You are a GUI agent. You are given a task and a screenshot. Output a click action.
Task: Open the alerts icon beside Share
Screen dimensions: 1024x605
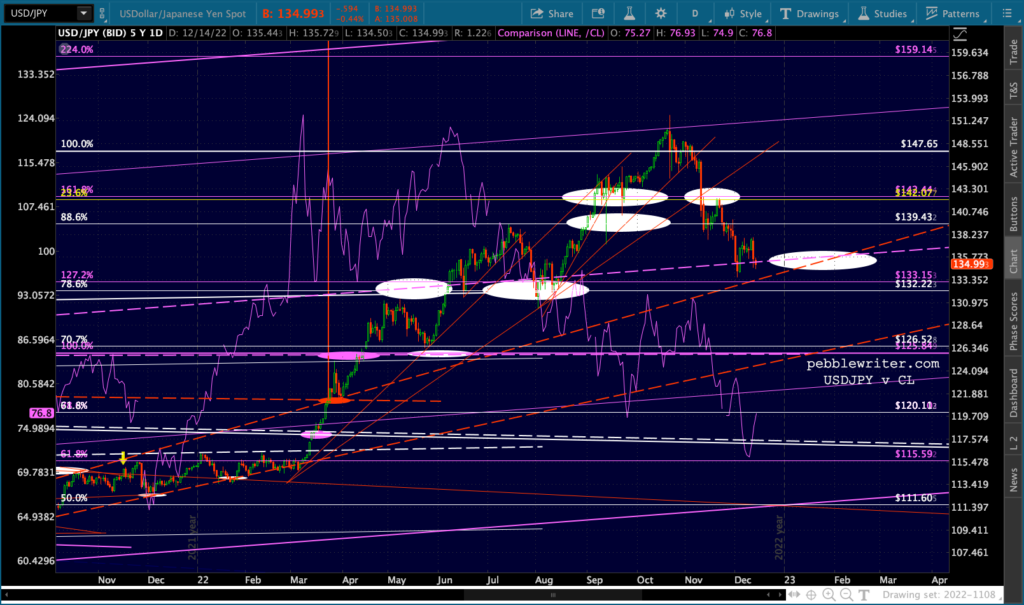coord(598,13)
